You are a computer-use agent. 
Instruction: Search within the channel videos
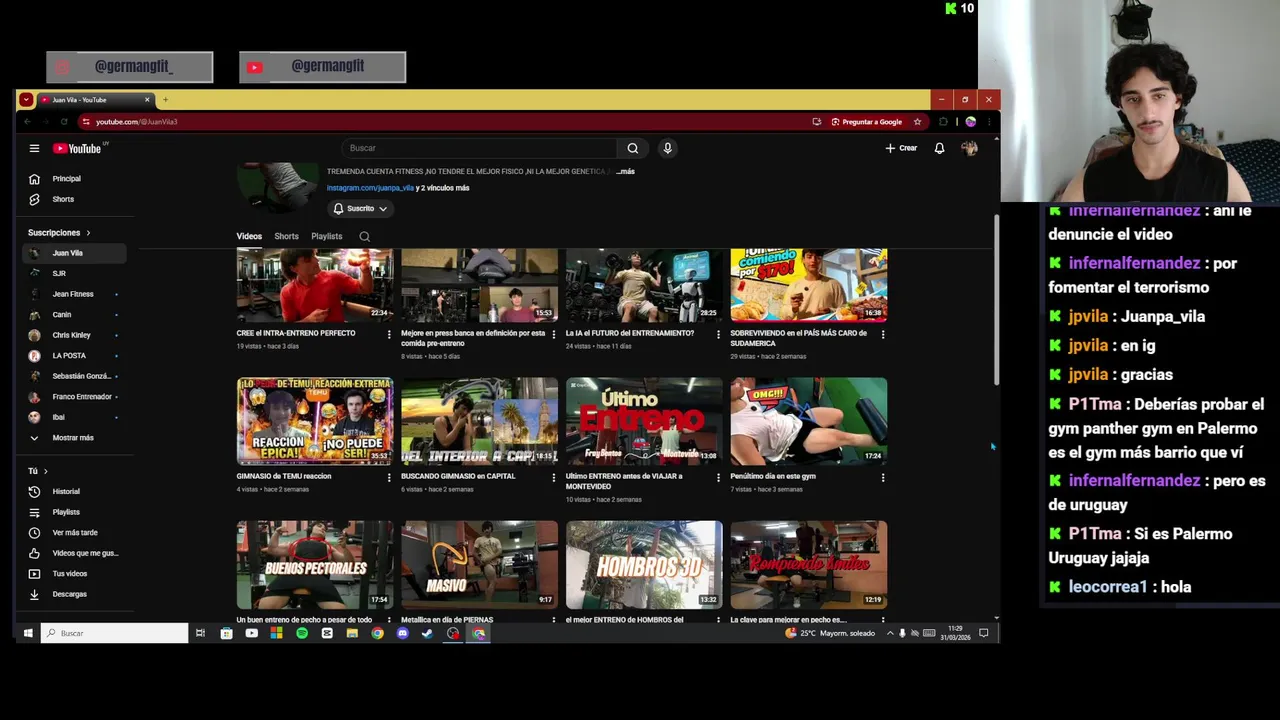click(364, 237)
